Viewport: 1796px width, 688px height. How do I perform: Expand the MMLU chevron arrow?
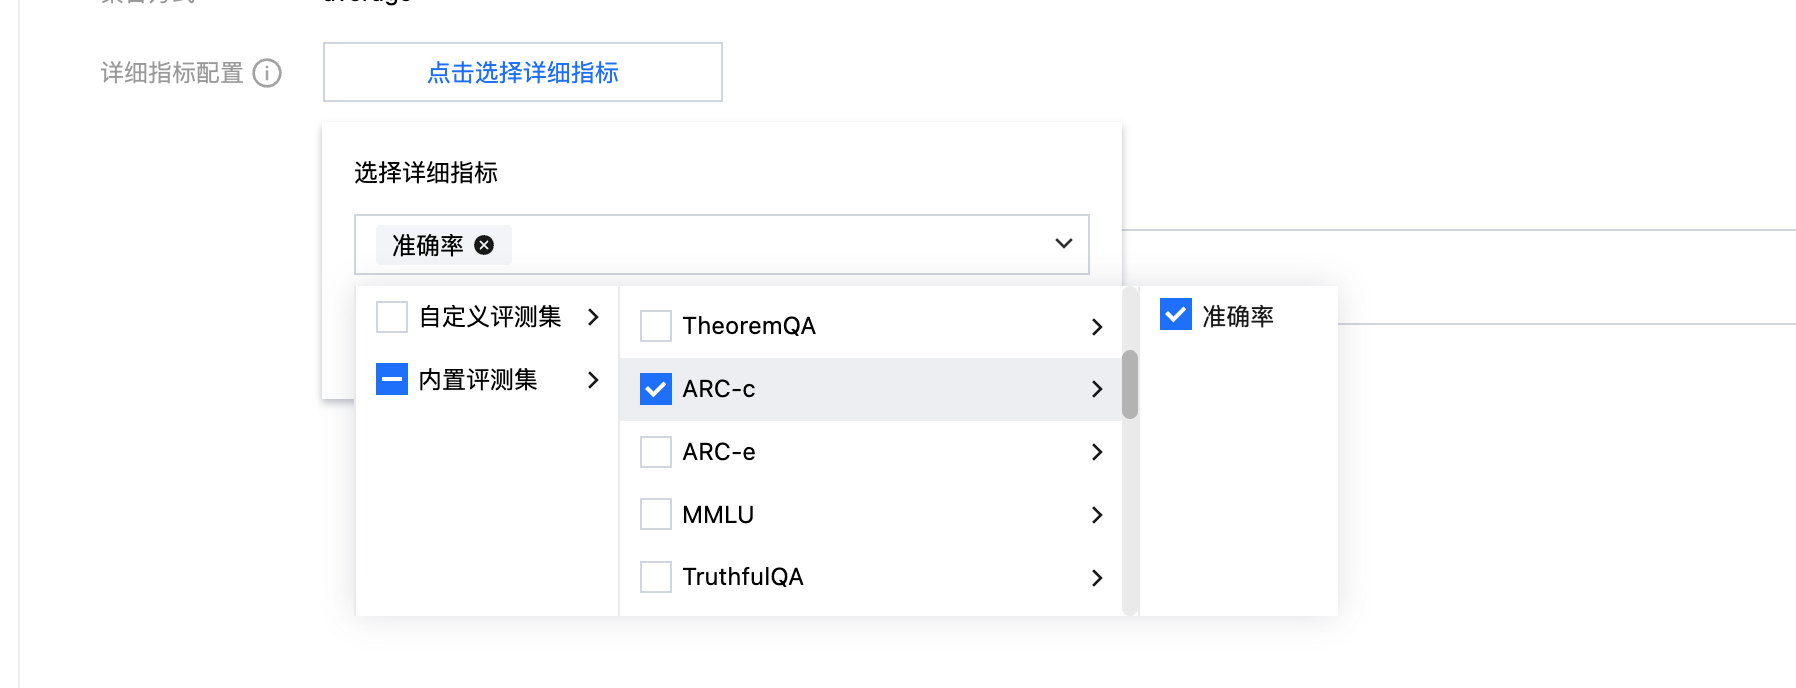[1097, 515]
